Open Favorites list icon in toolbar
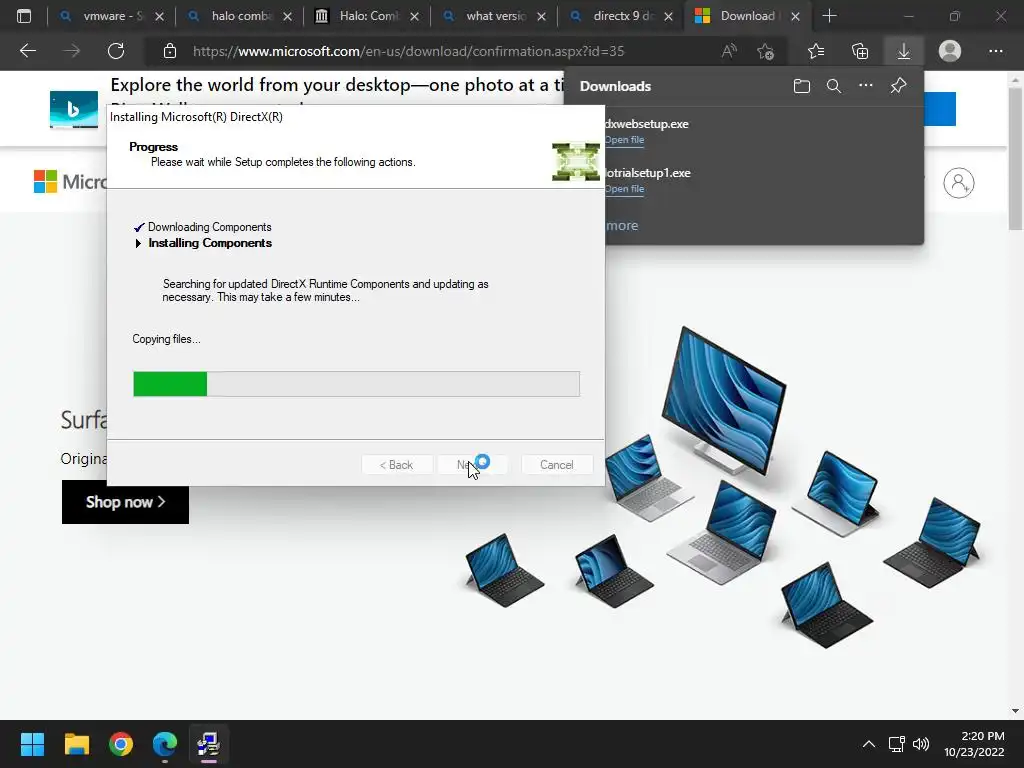The width and height of the screenshot is (1024, 768). coord(816,51)
